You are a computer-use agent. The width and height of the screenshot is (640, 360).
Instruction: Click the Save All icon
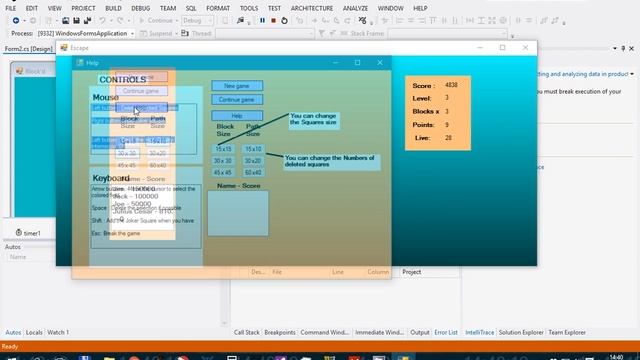pyautogui.click(x=87, y=20)
